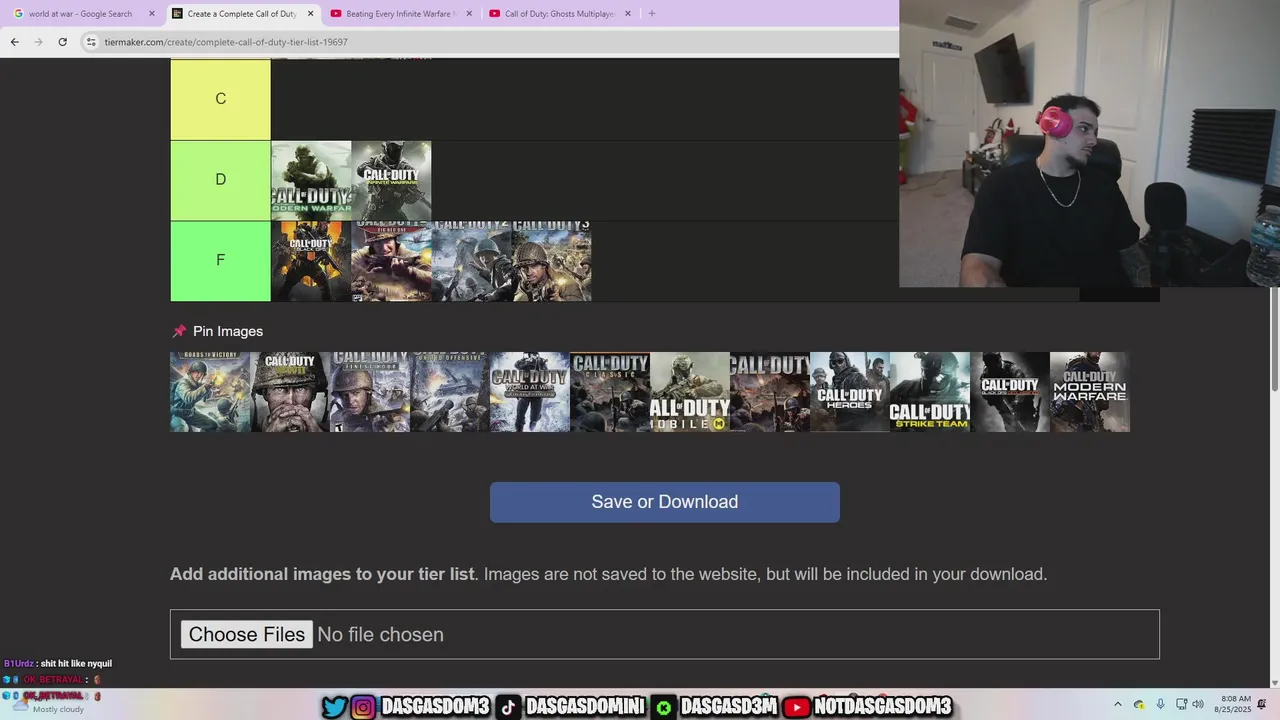
Task: Pick the Modern Warfare 2019 cover in image pool
Action: pos(1090,392)
